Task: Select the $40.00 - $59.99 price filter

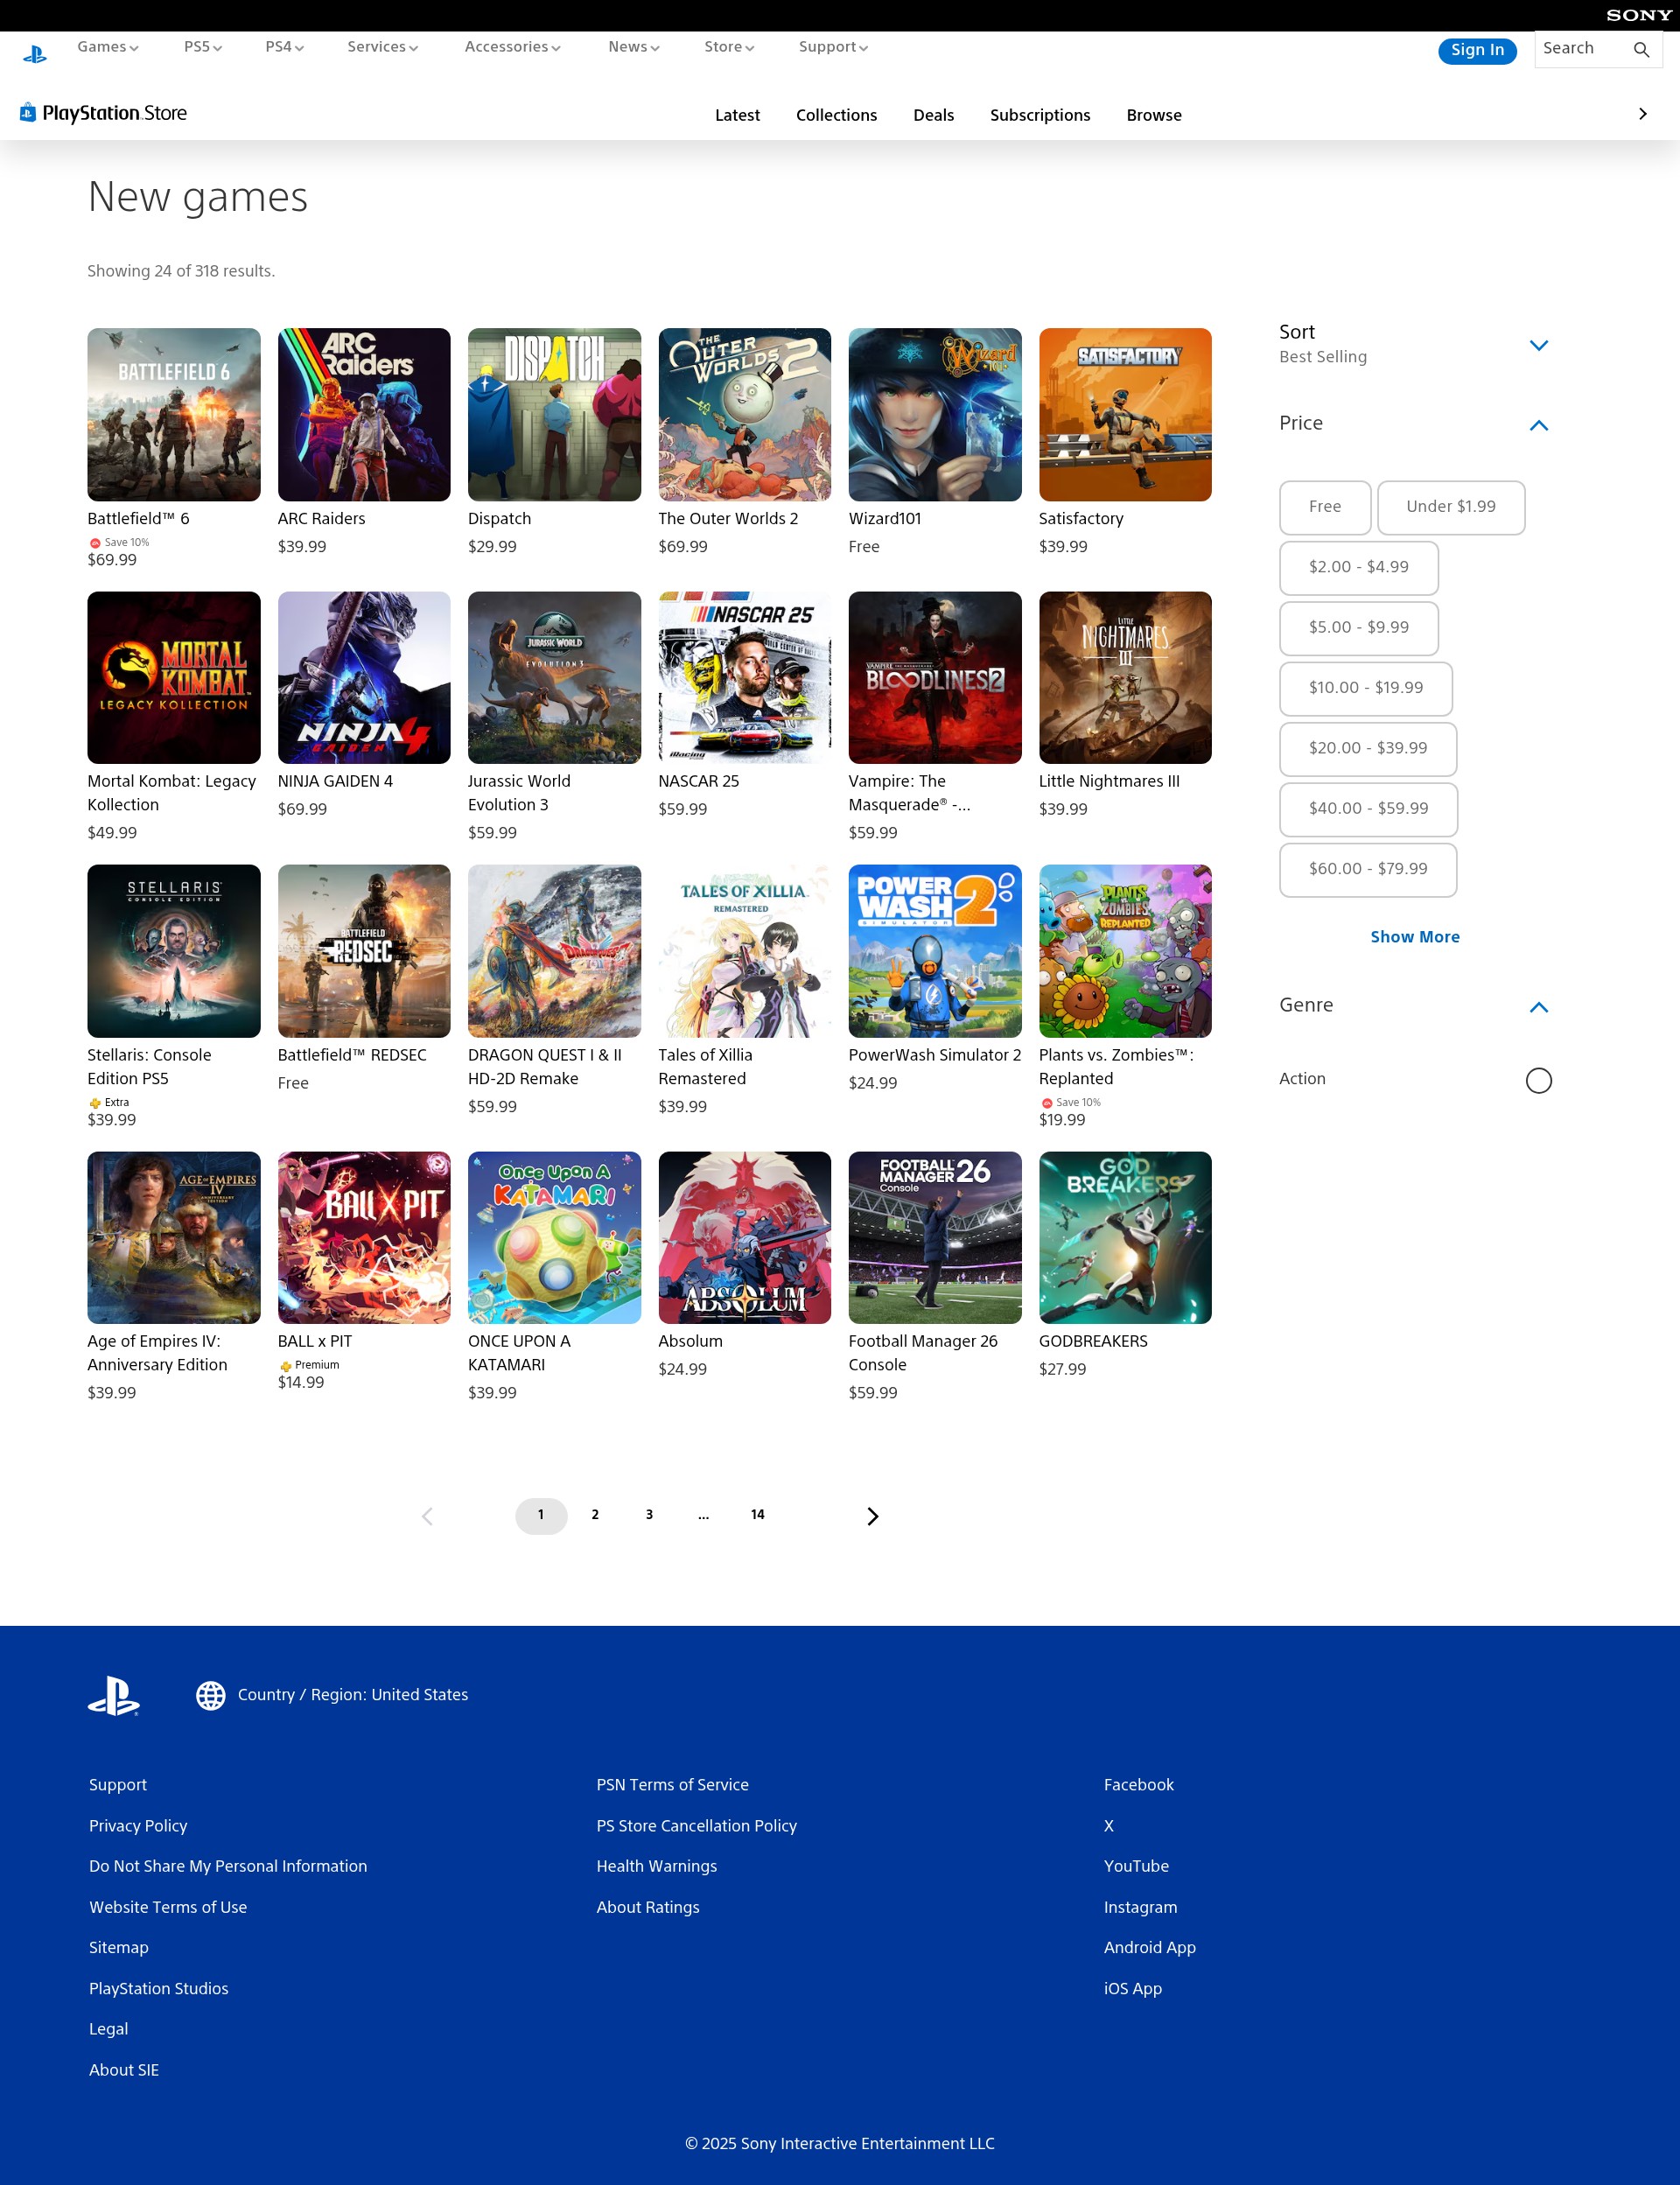Action: click(1368, 809)
